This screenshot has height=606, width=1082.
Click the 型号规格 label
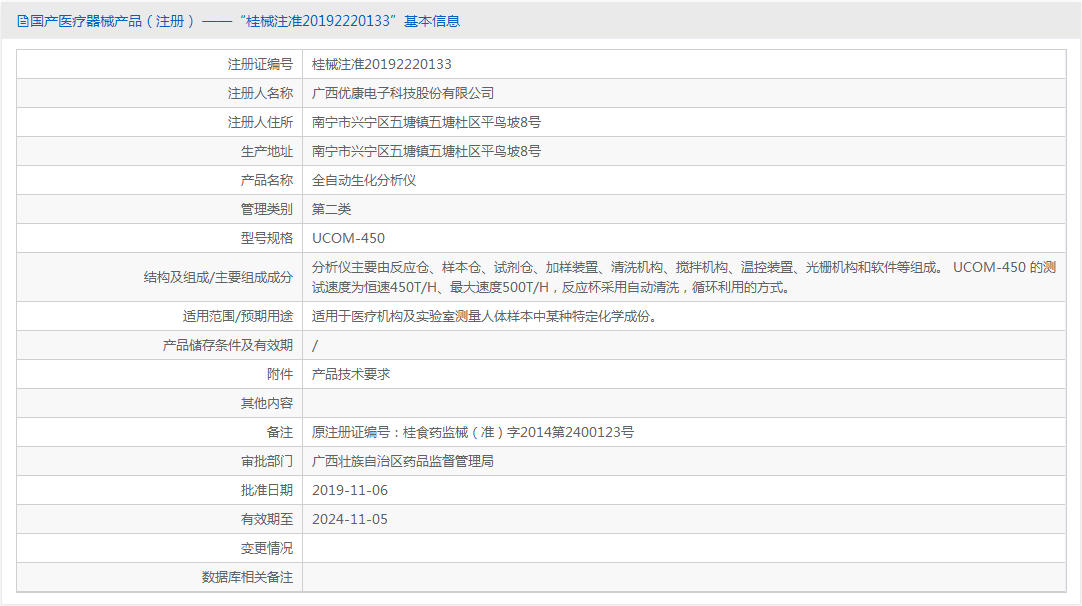[266, 238]
